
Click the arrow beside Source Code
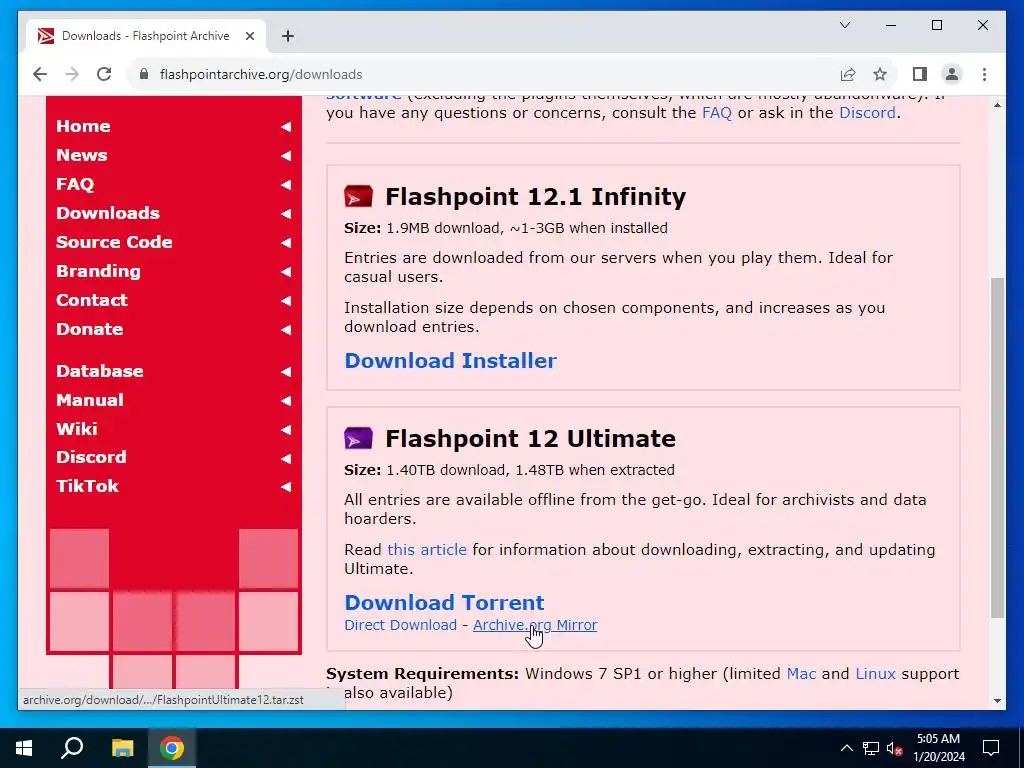point(286,243)
